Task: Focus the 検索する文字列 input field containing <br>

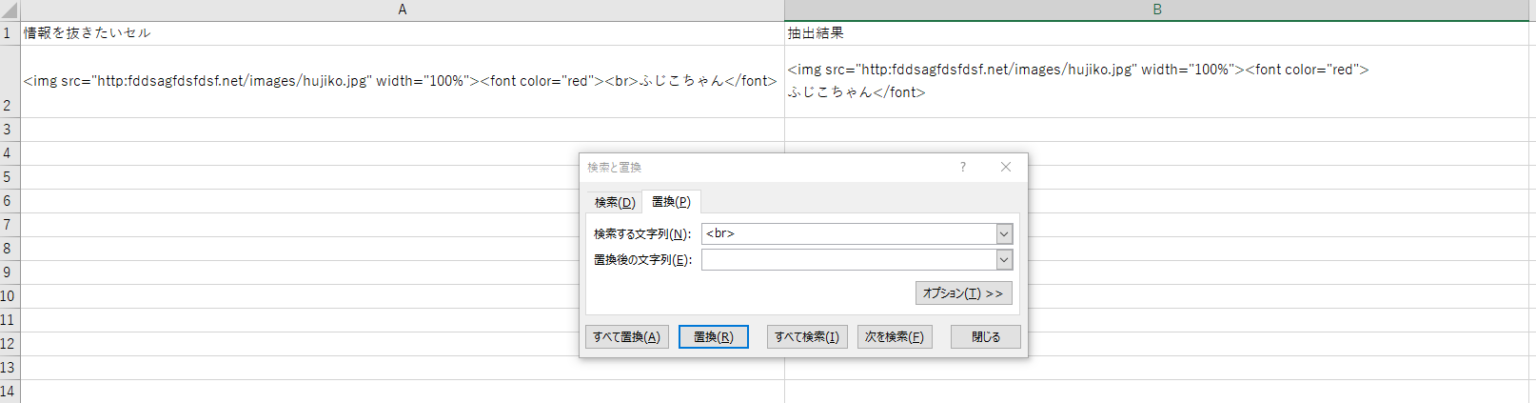Action: pos(849,234)
